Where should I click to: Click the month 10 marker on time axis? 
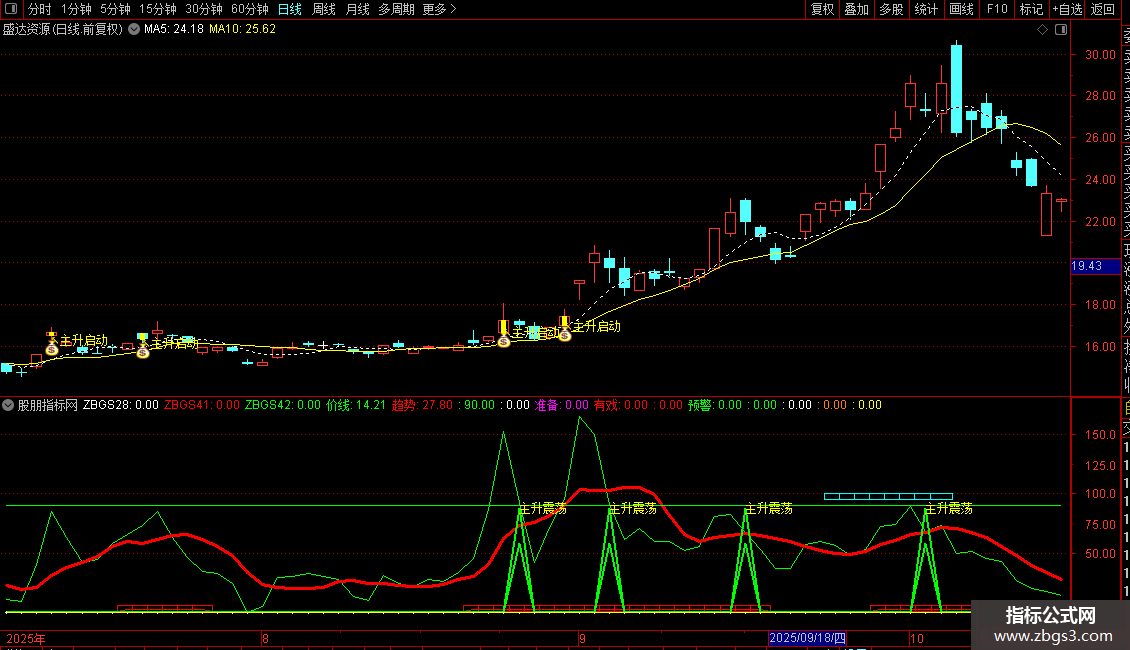(x=917, y=638)
